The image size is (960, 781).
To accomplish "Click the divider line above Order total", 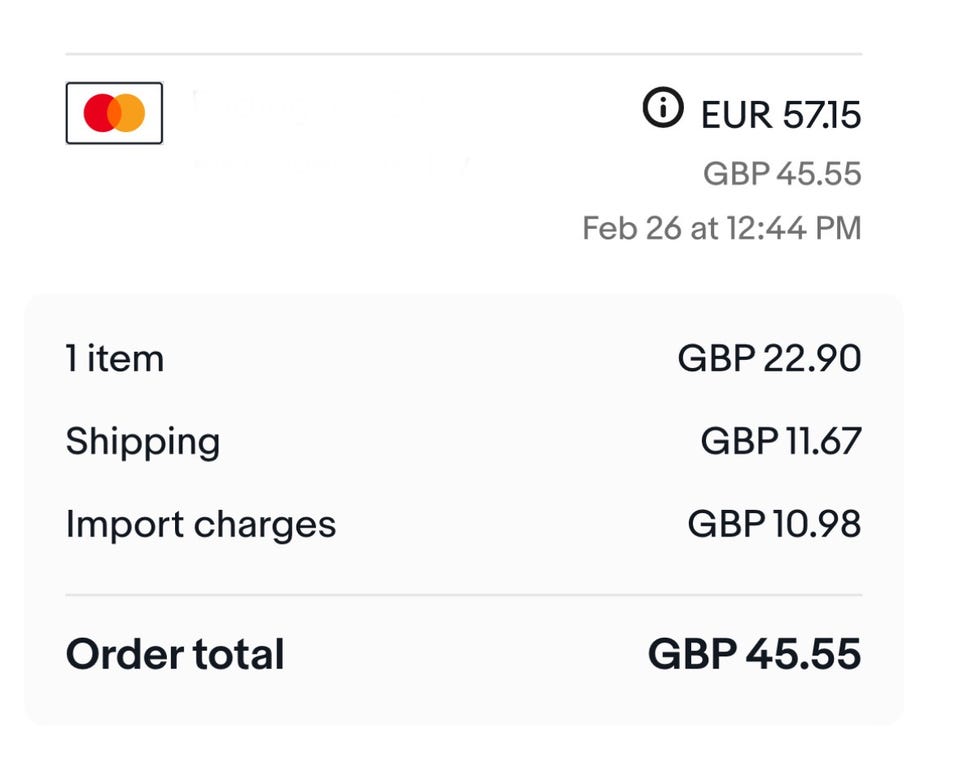I will point(463,595).
